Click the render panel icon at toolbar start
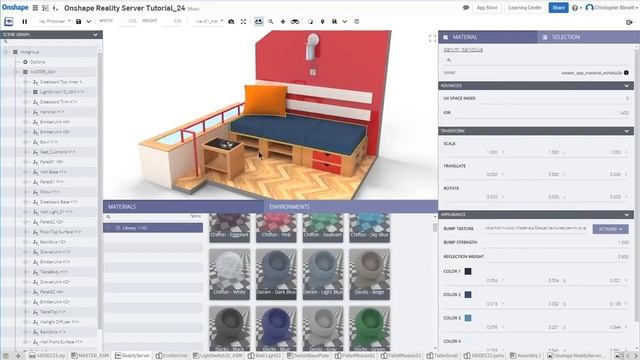 coord(9,22)
